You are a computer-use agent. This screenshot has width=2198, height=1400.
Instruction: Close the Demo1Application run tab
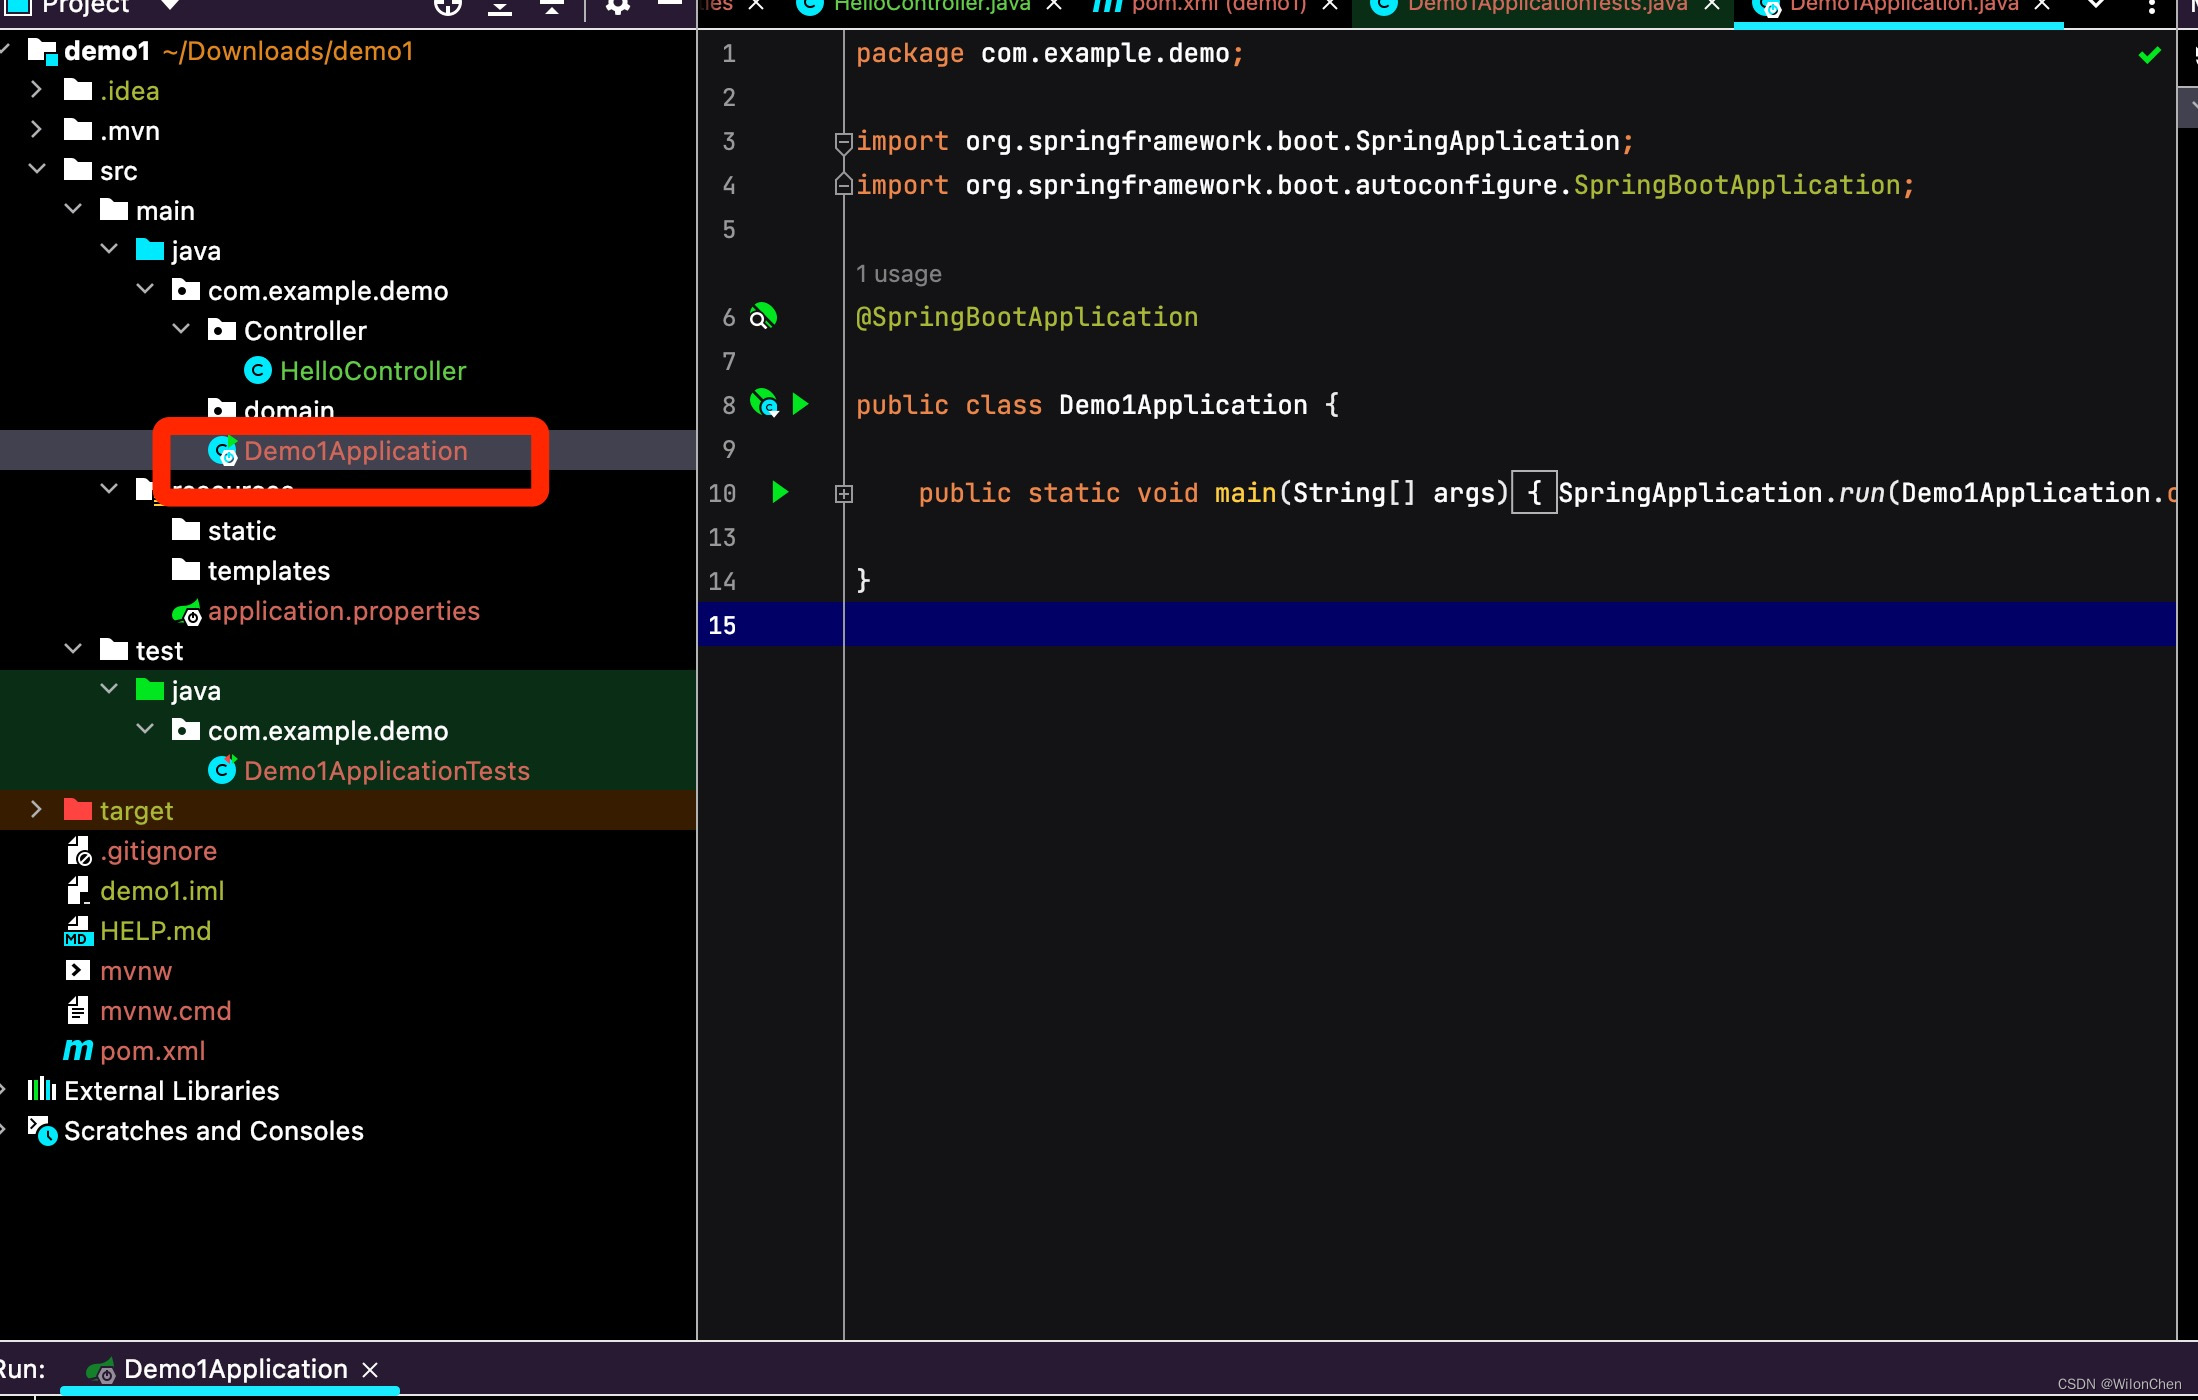[370, 1369]
